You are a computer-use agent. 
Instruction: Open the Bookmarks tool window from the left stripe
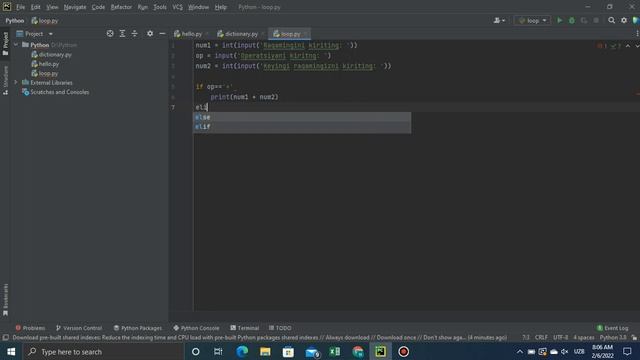point(5,300)
